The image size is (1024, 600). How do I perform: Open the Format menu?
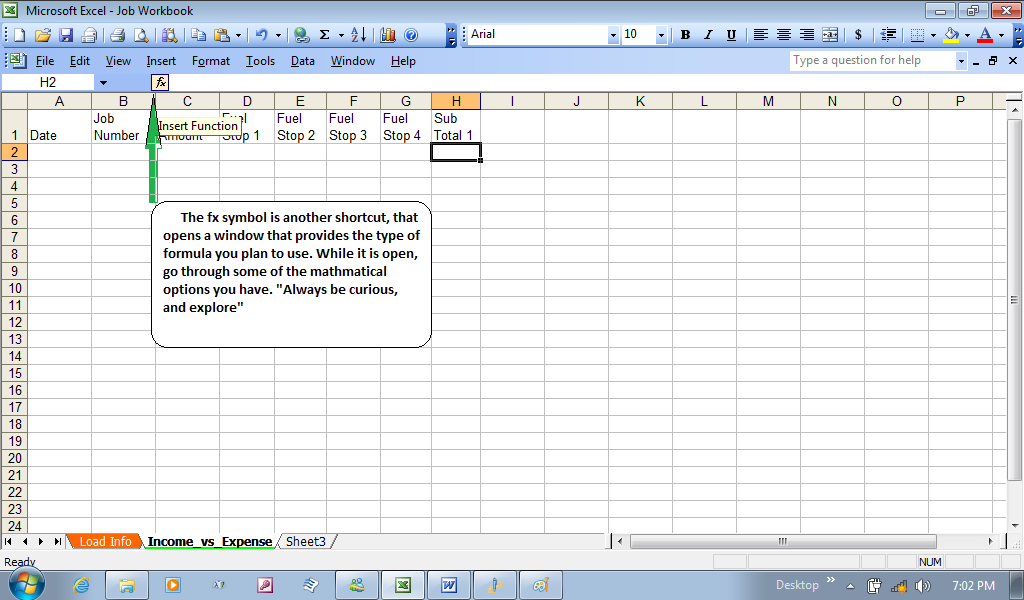211,61
